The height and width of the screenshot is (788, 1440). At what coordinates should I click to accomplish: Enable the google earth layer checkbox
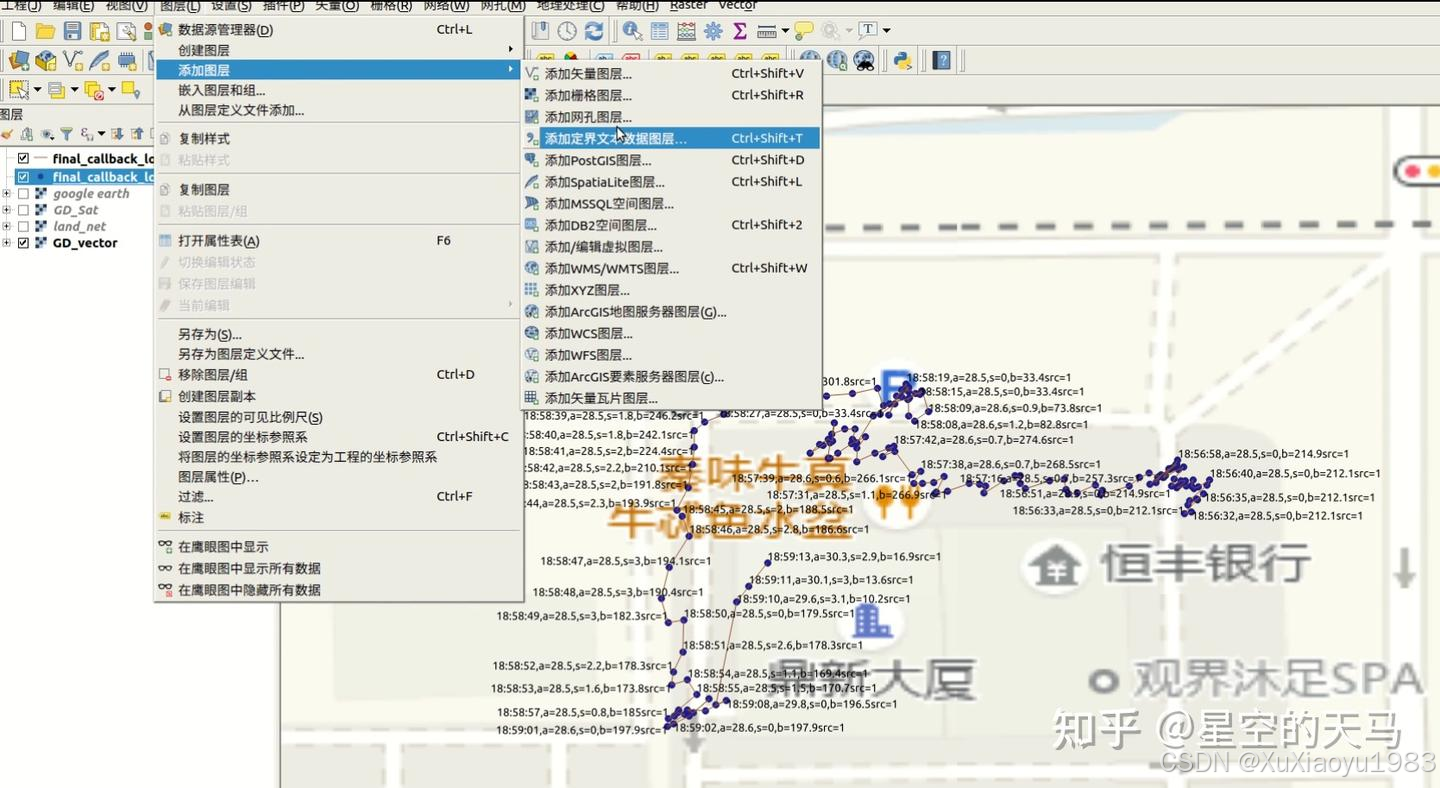coord(23,194)
